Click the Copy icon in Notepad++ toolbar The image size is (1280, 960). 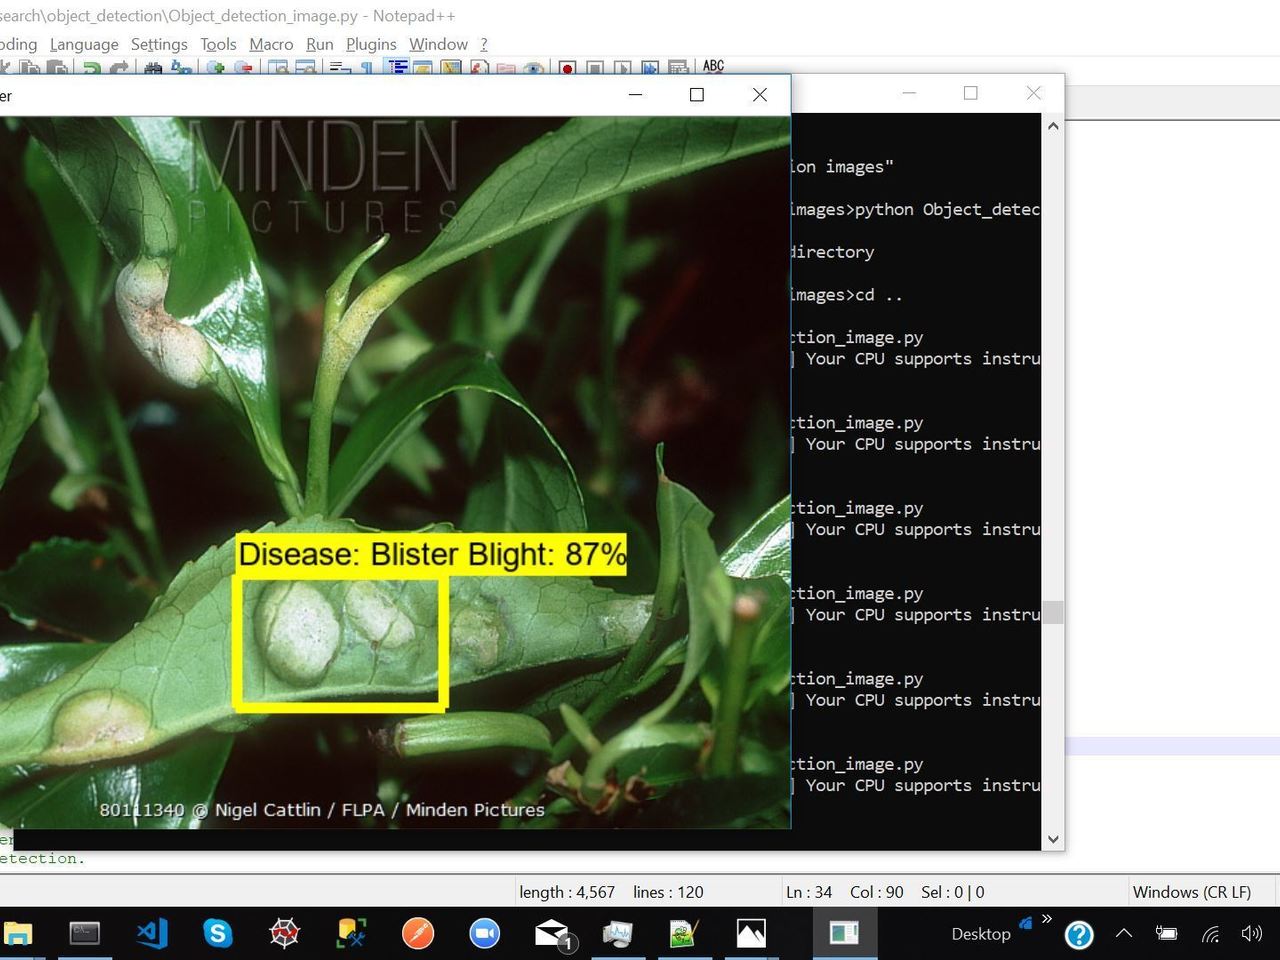[x=30, y=68]
